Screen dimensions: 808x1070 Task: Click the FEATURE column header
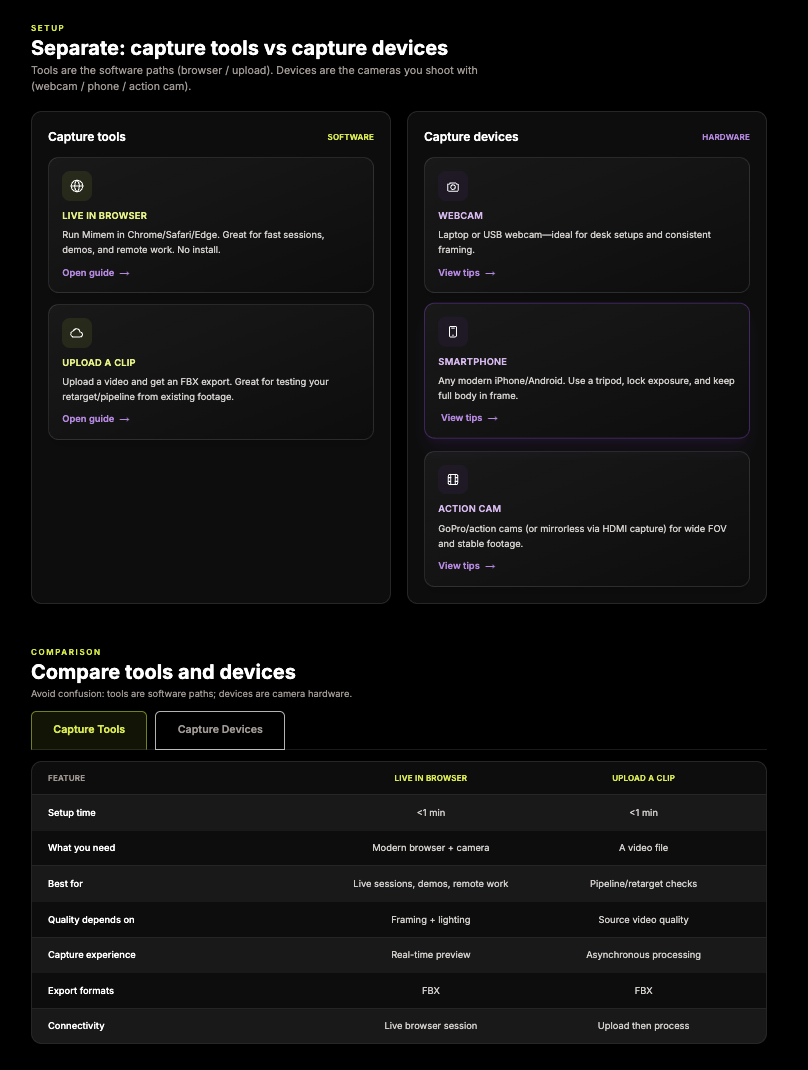coord(66,778)
